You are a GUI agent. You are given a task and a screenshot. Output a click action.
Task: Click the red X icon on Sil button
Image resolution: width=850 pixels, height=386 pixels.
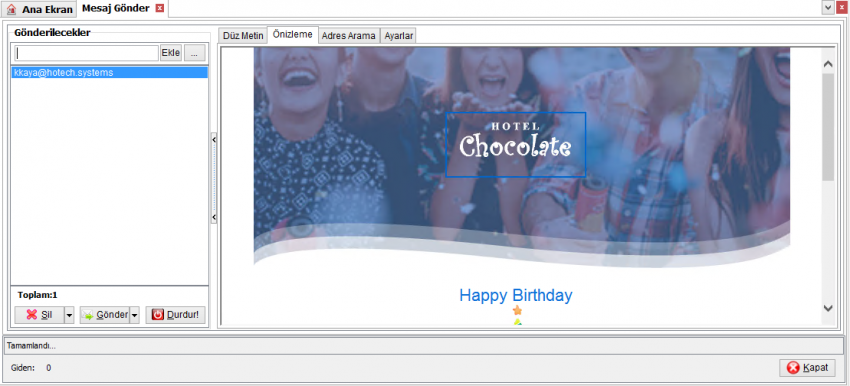point(32,315)
